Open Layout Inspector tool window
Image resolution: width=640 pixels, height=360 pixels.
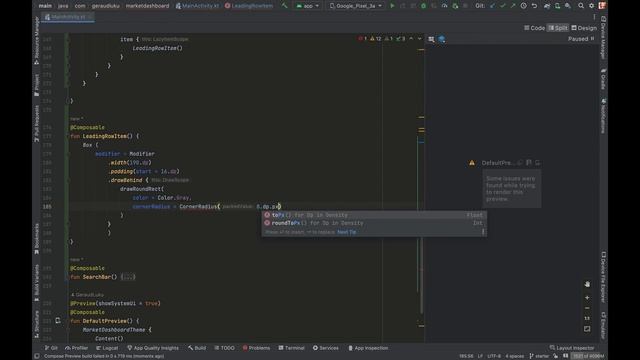571,348
